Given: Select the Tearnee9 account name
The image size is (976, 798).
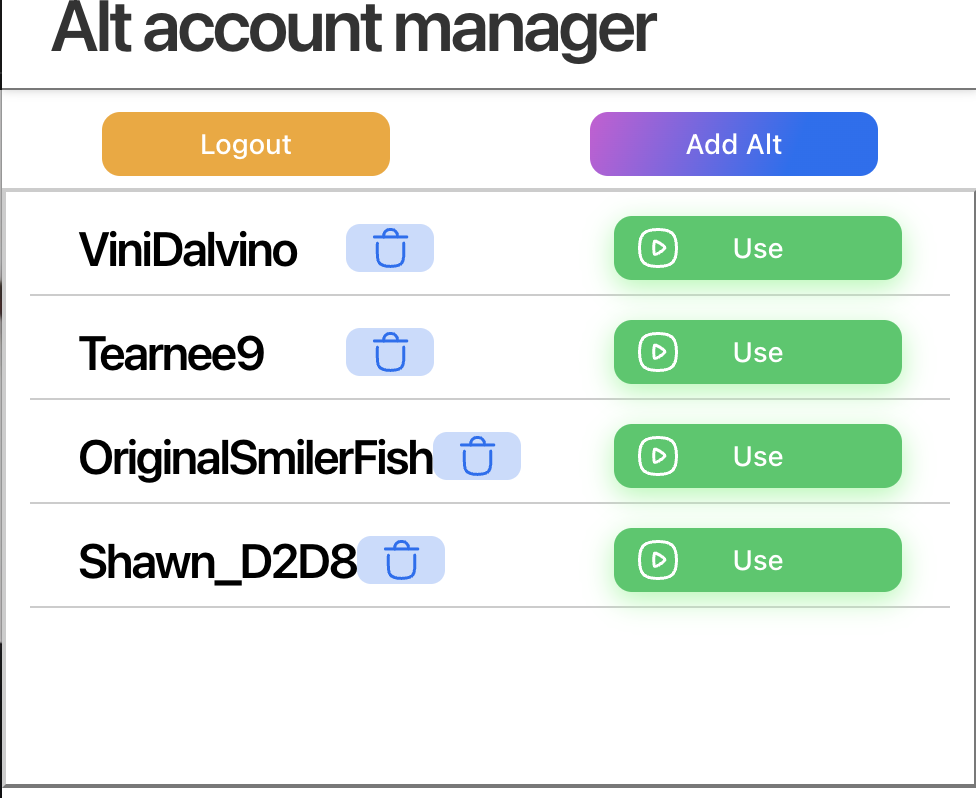Looking at the screenshot, I should point(171,354).
